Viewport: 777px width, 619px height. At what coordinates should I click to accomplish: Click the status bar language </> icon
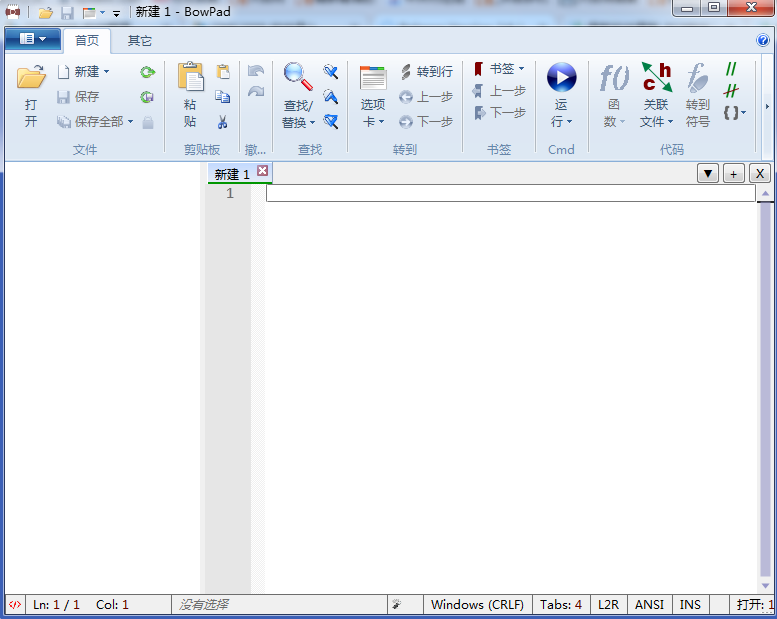coord(15,605)
